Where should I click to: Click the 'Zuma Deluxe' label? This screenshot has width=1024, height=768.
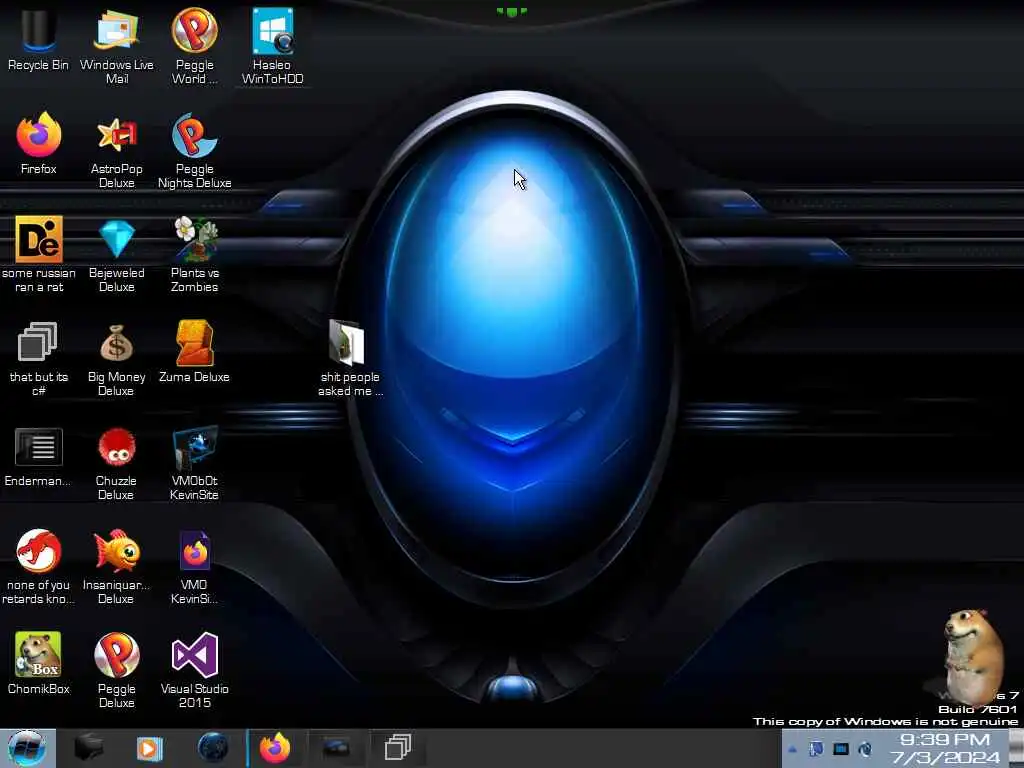tap(194, 377)
